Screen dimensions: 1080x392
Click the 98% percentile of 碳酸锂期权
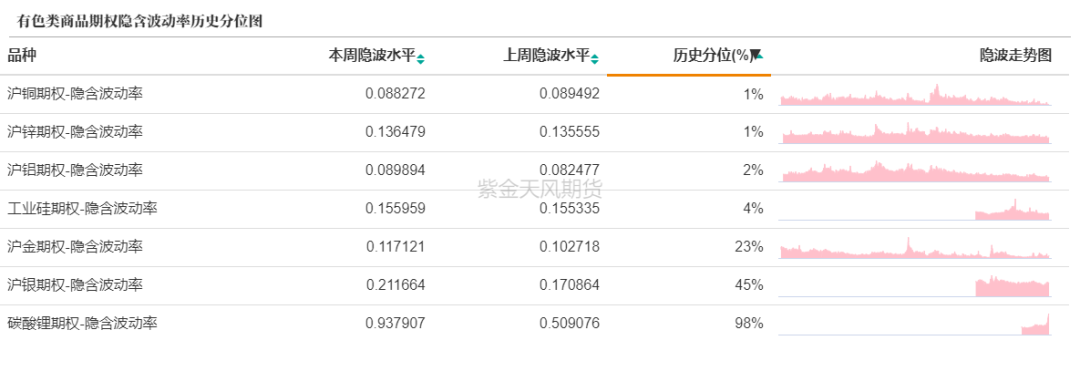coord(749,322)
